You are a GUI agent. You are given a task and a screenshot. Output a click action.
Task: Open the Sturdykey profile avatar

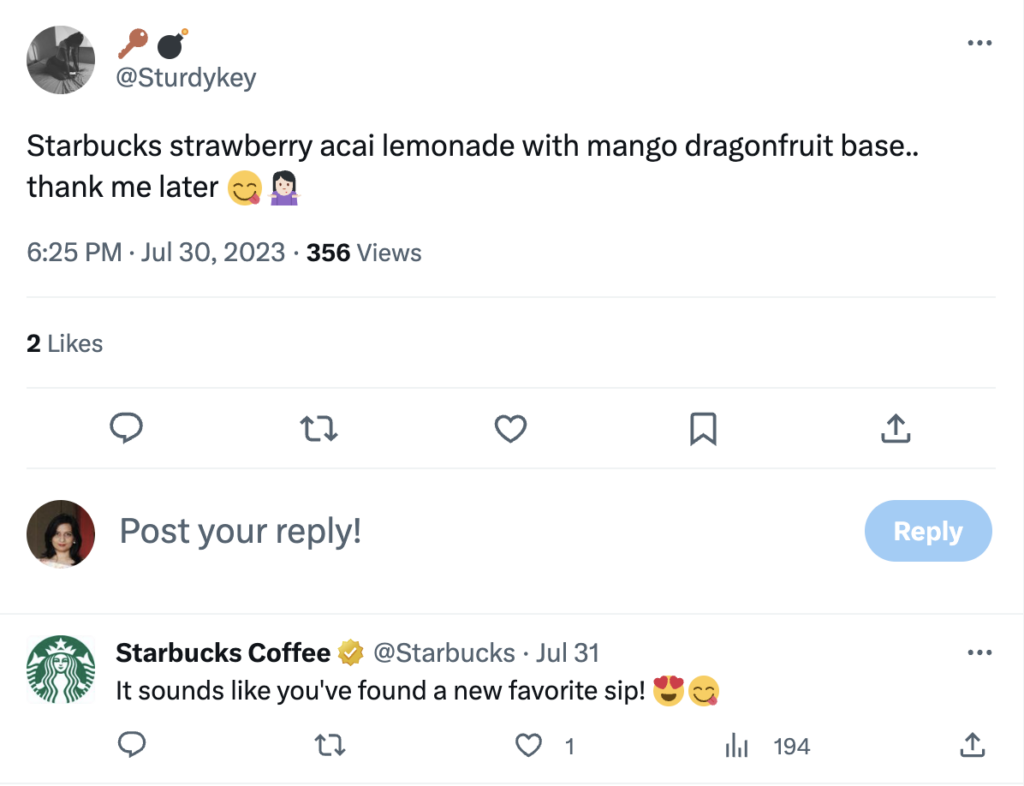61,60
